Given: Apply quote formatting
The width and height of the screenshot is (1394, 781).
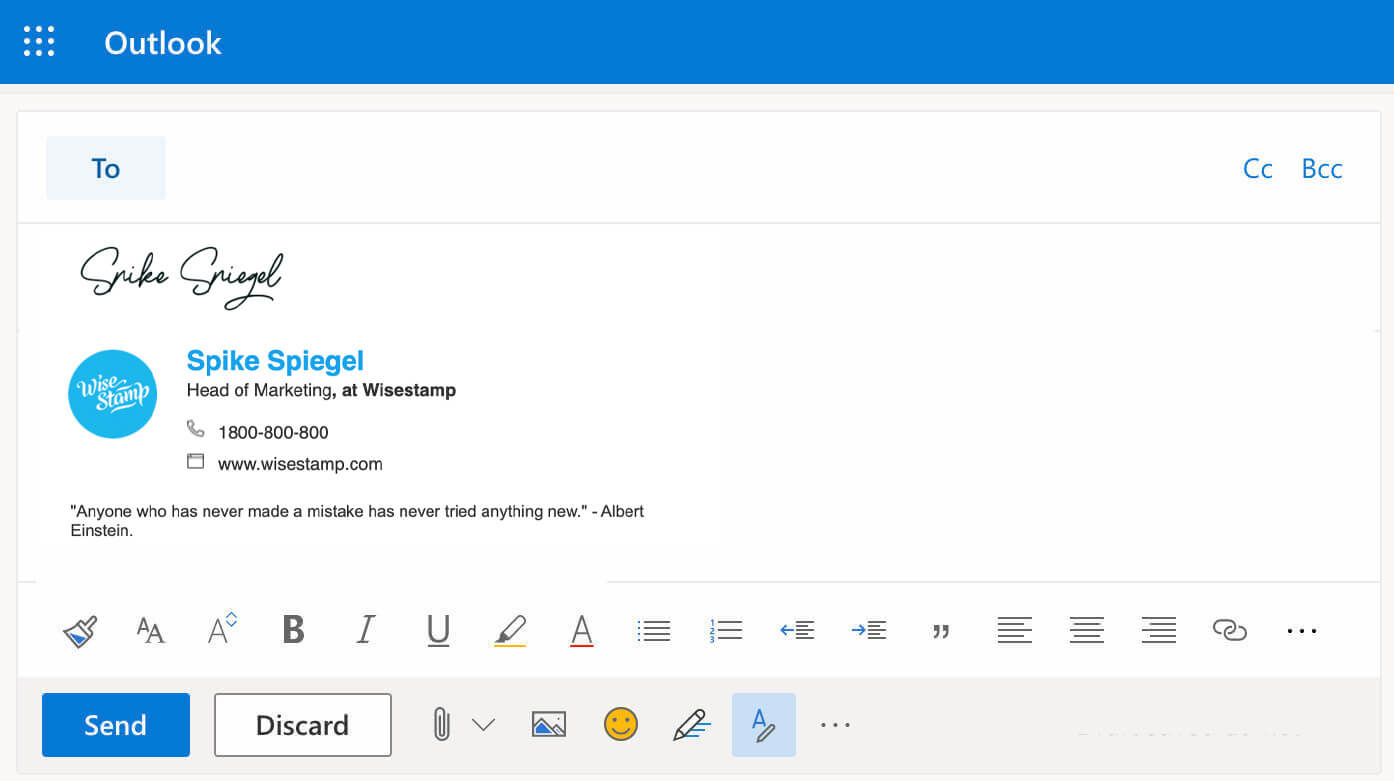Looking at the screenshot, I should [x=941, y=632].
